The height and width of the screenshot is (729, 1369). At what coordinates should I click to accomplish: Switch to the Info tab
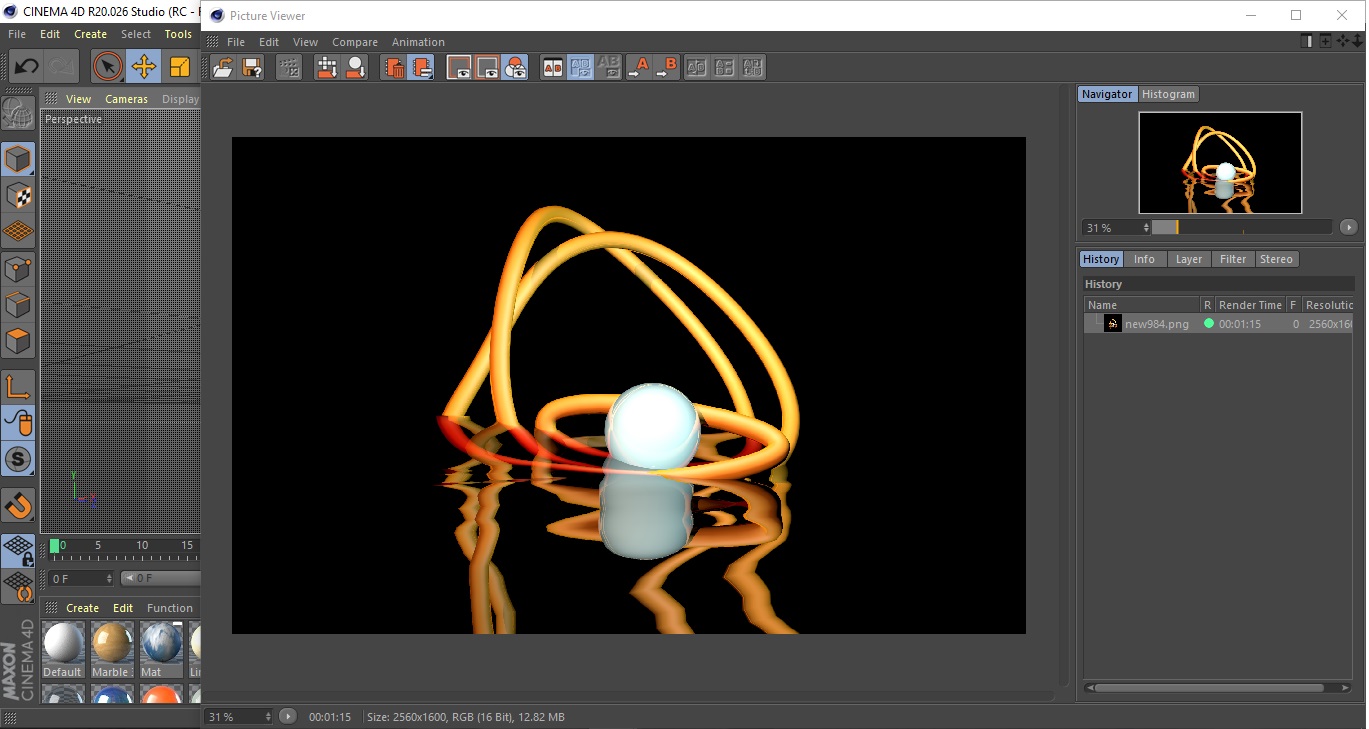1144,259
